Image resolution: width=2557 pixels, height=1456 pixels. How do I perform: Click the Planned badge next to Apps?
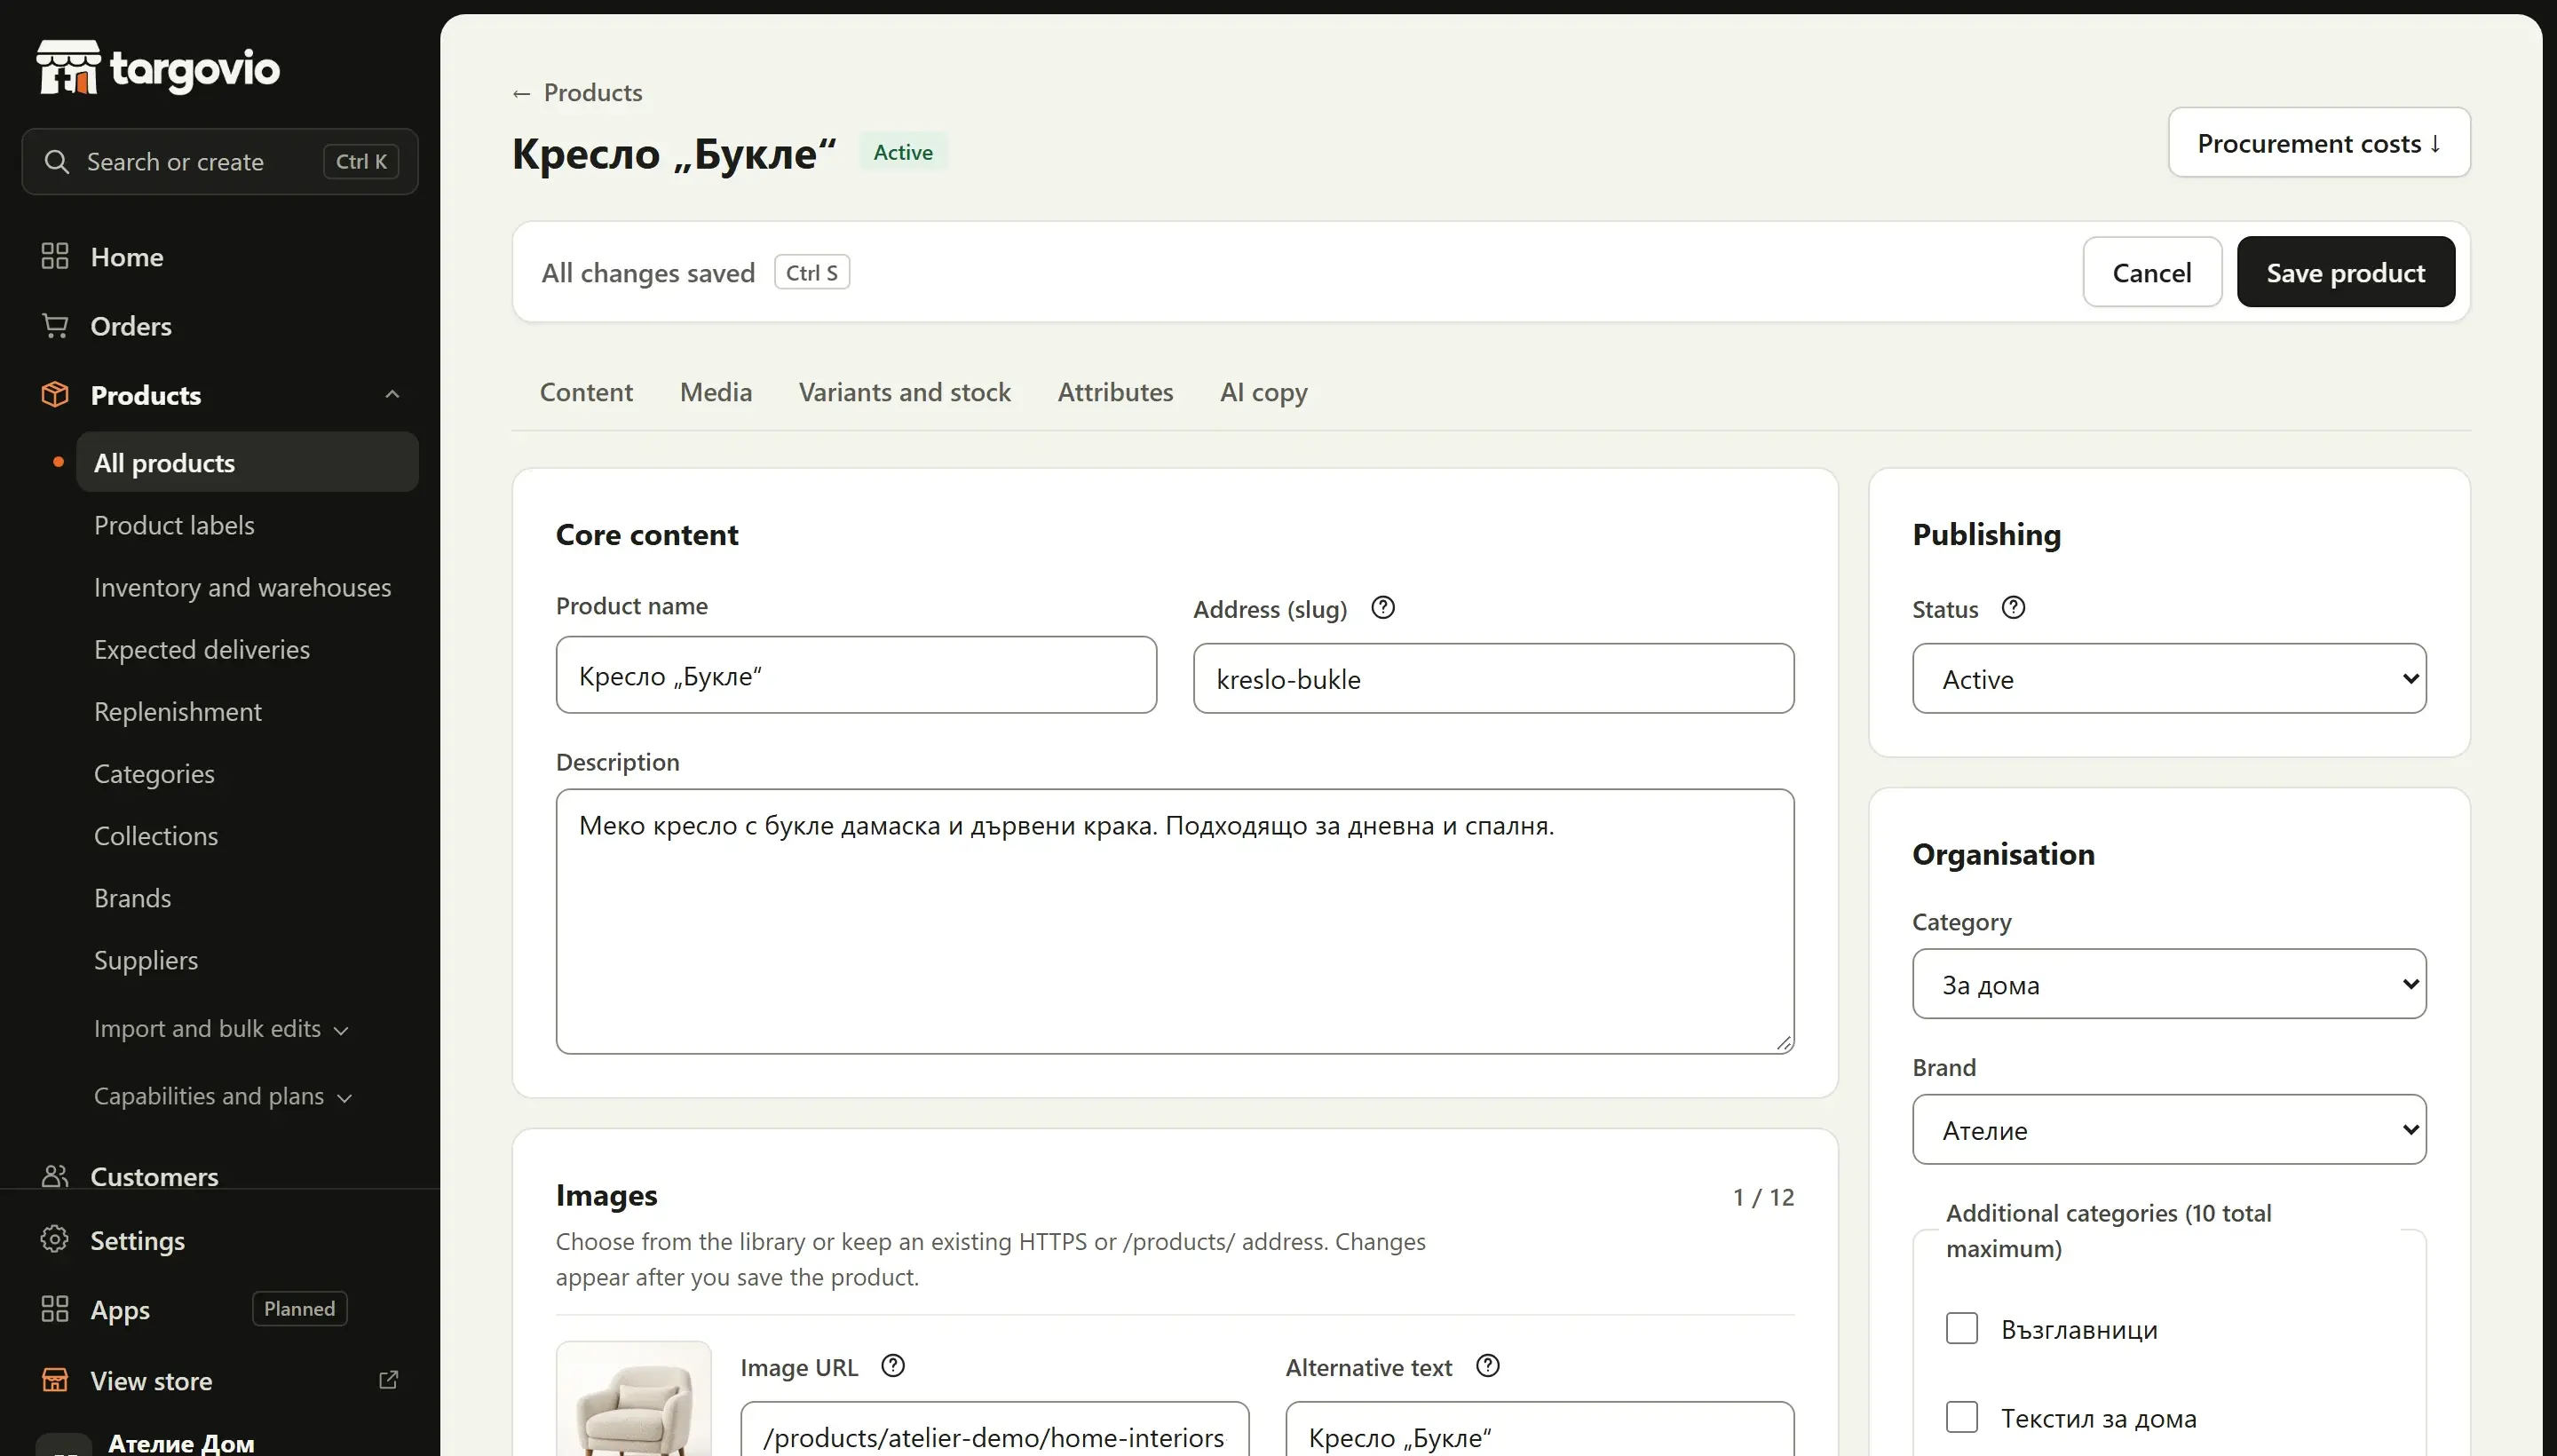coord(299,1308)
